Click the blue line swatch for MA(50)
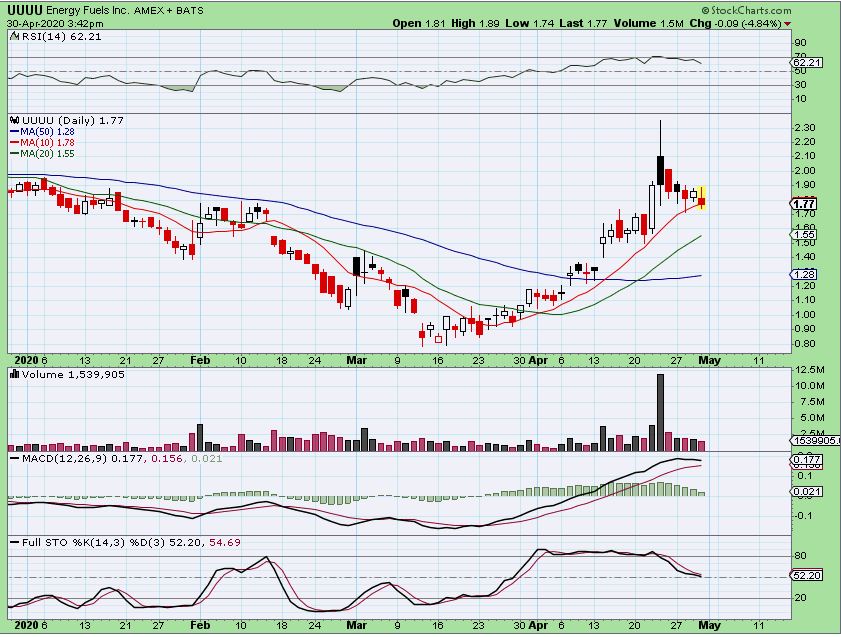Viewport: 841px width, 637px height. 15,131
